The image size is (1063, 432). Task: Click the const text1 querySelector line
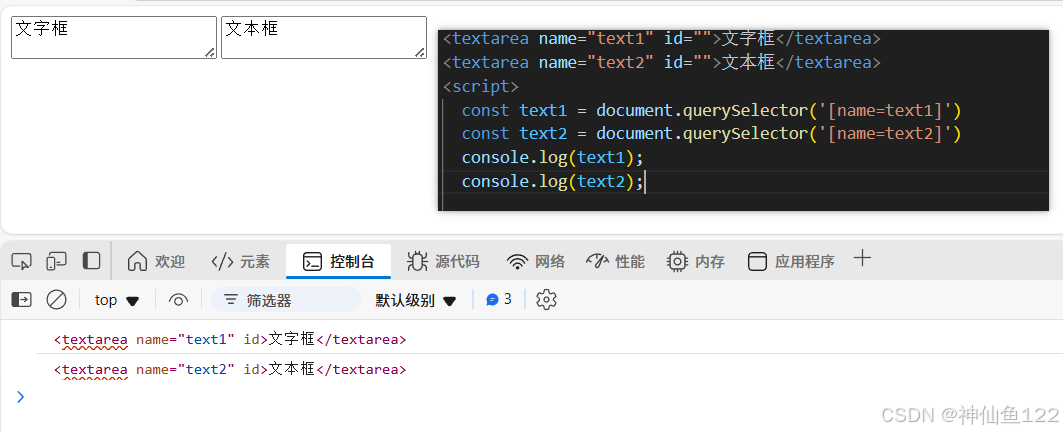[x=711, y=110]
